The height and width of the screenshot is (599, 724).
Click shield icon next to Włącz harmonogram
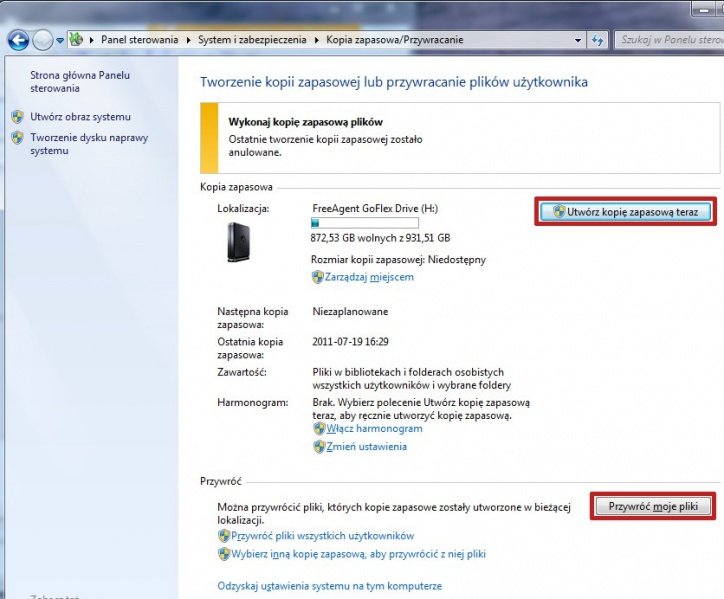click(319, 428)
